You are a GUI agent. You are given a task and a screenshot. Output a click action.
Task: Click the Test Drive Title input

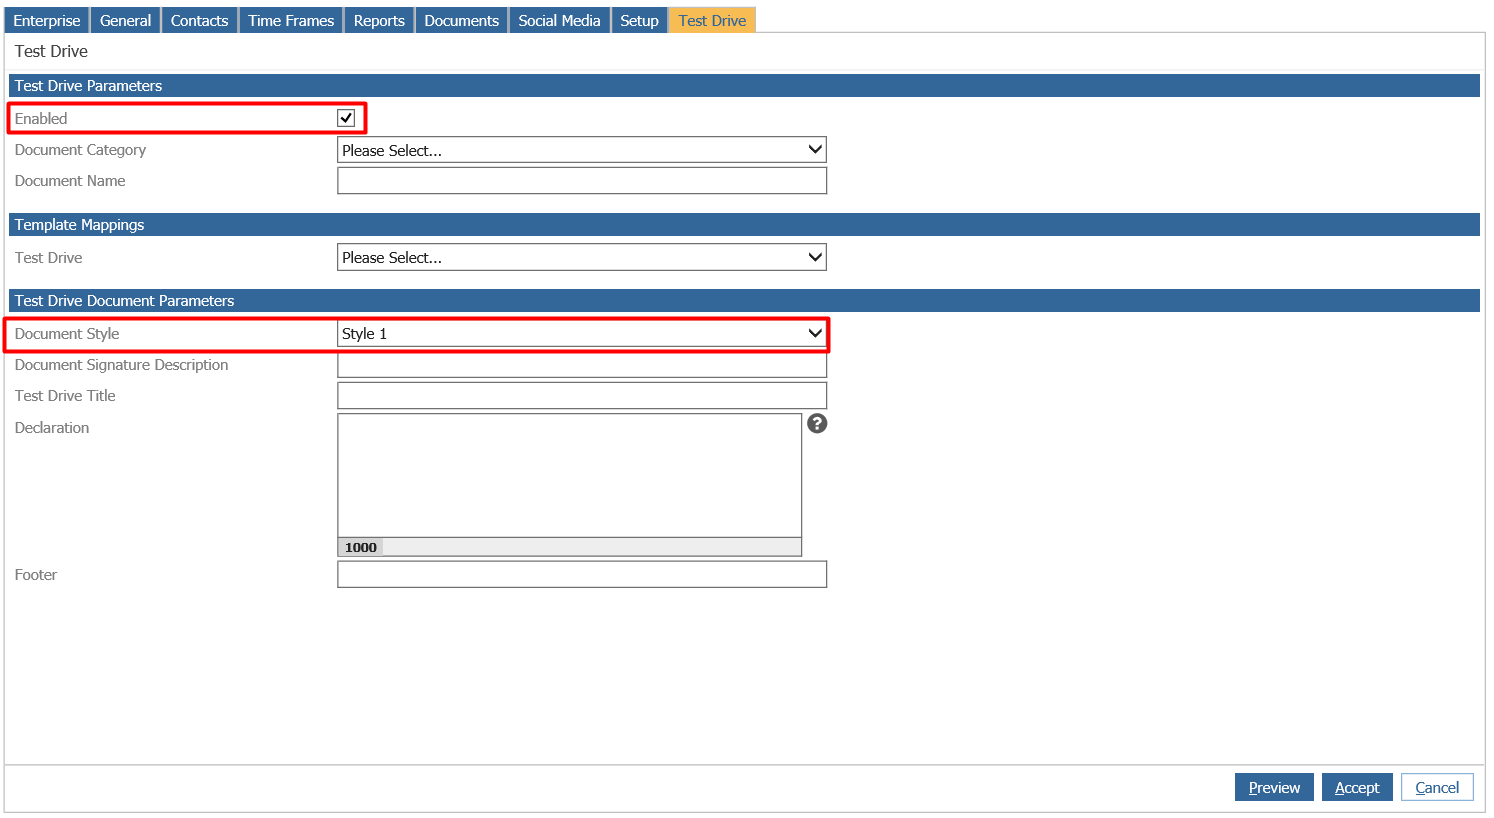[581, 396]
